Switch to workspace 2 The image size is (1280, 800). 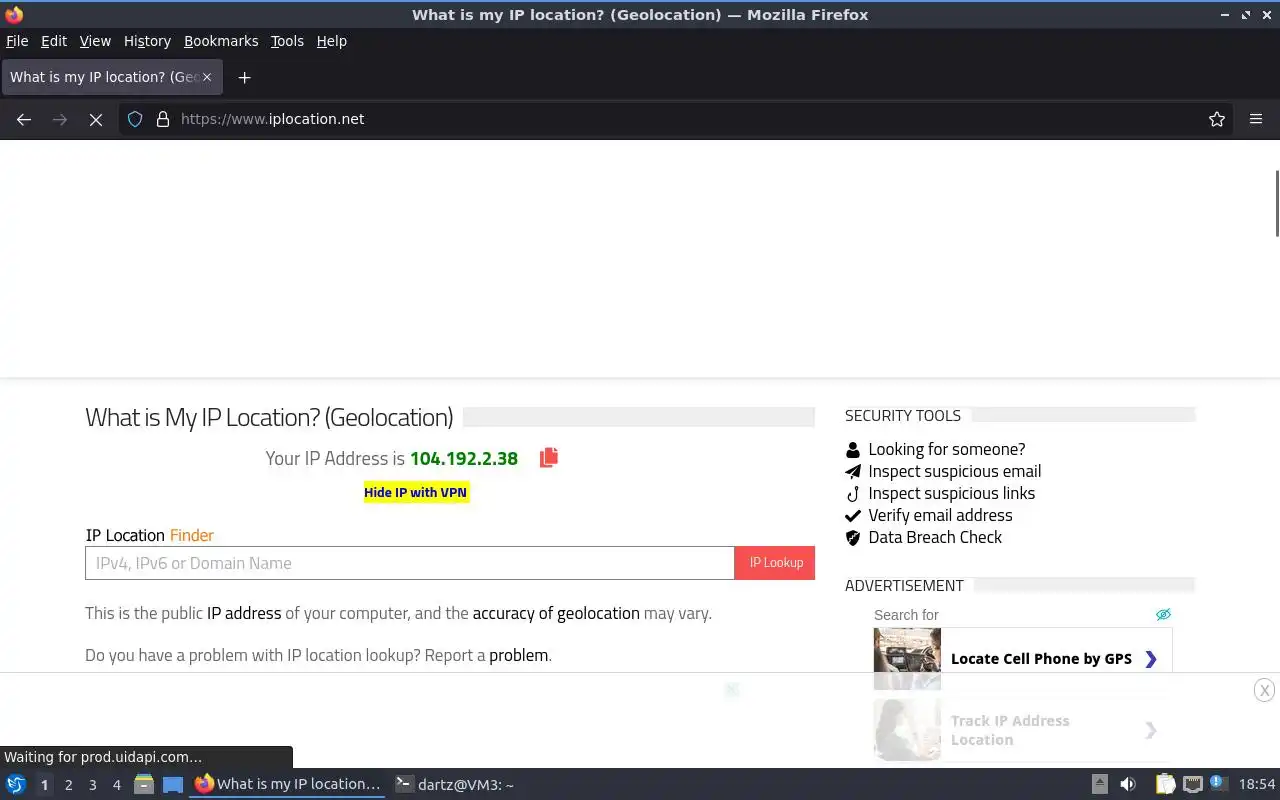pos(69,785)
